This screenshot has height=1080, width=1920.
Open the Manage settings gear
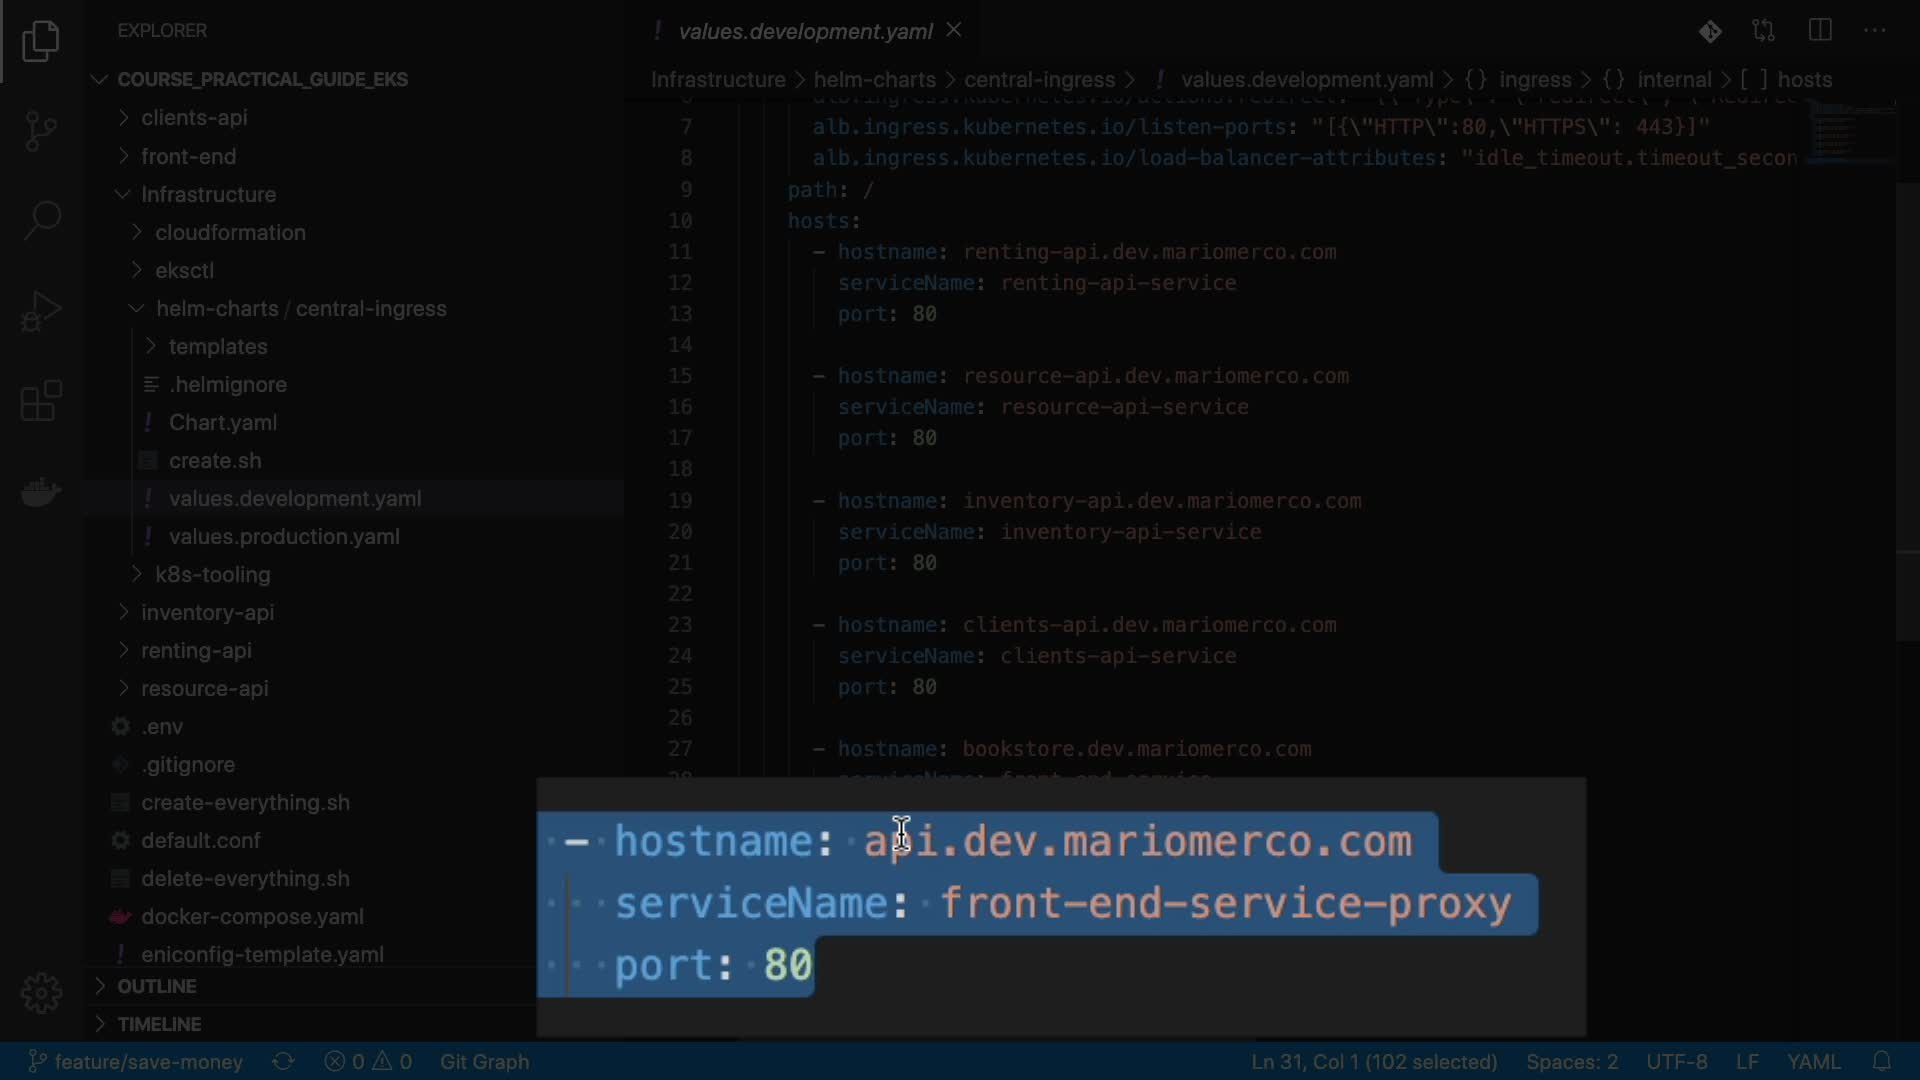(41, 992)
